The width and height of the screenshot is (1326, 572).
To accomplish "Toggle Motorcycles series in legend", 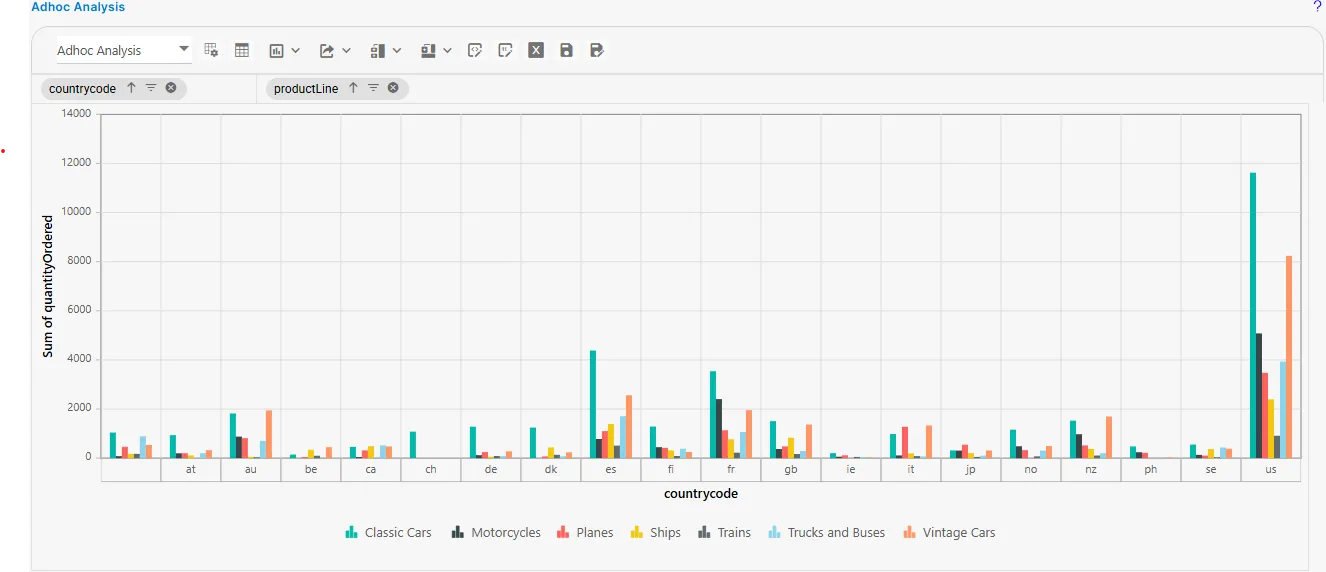I will (496, 533).
